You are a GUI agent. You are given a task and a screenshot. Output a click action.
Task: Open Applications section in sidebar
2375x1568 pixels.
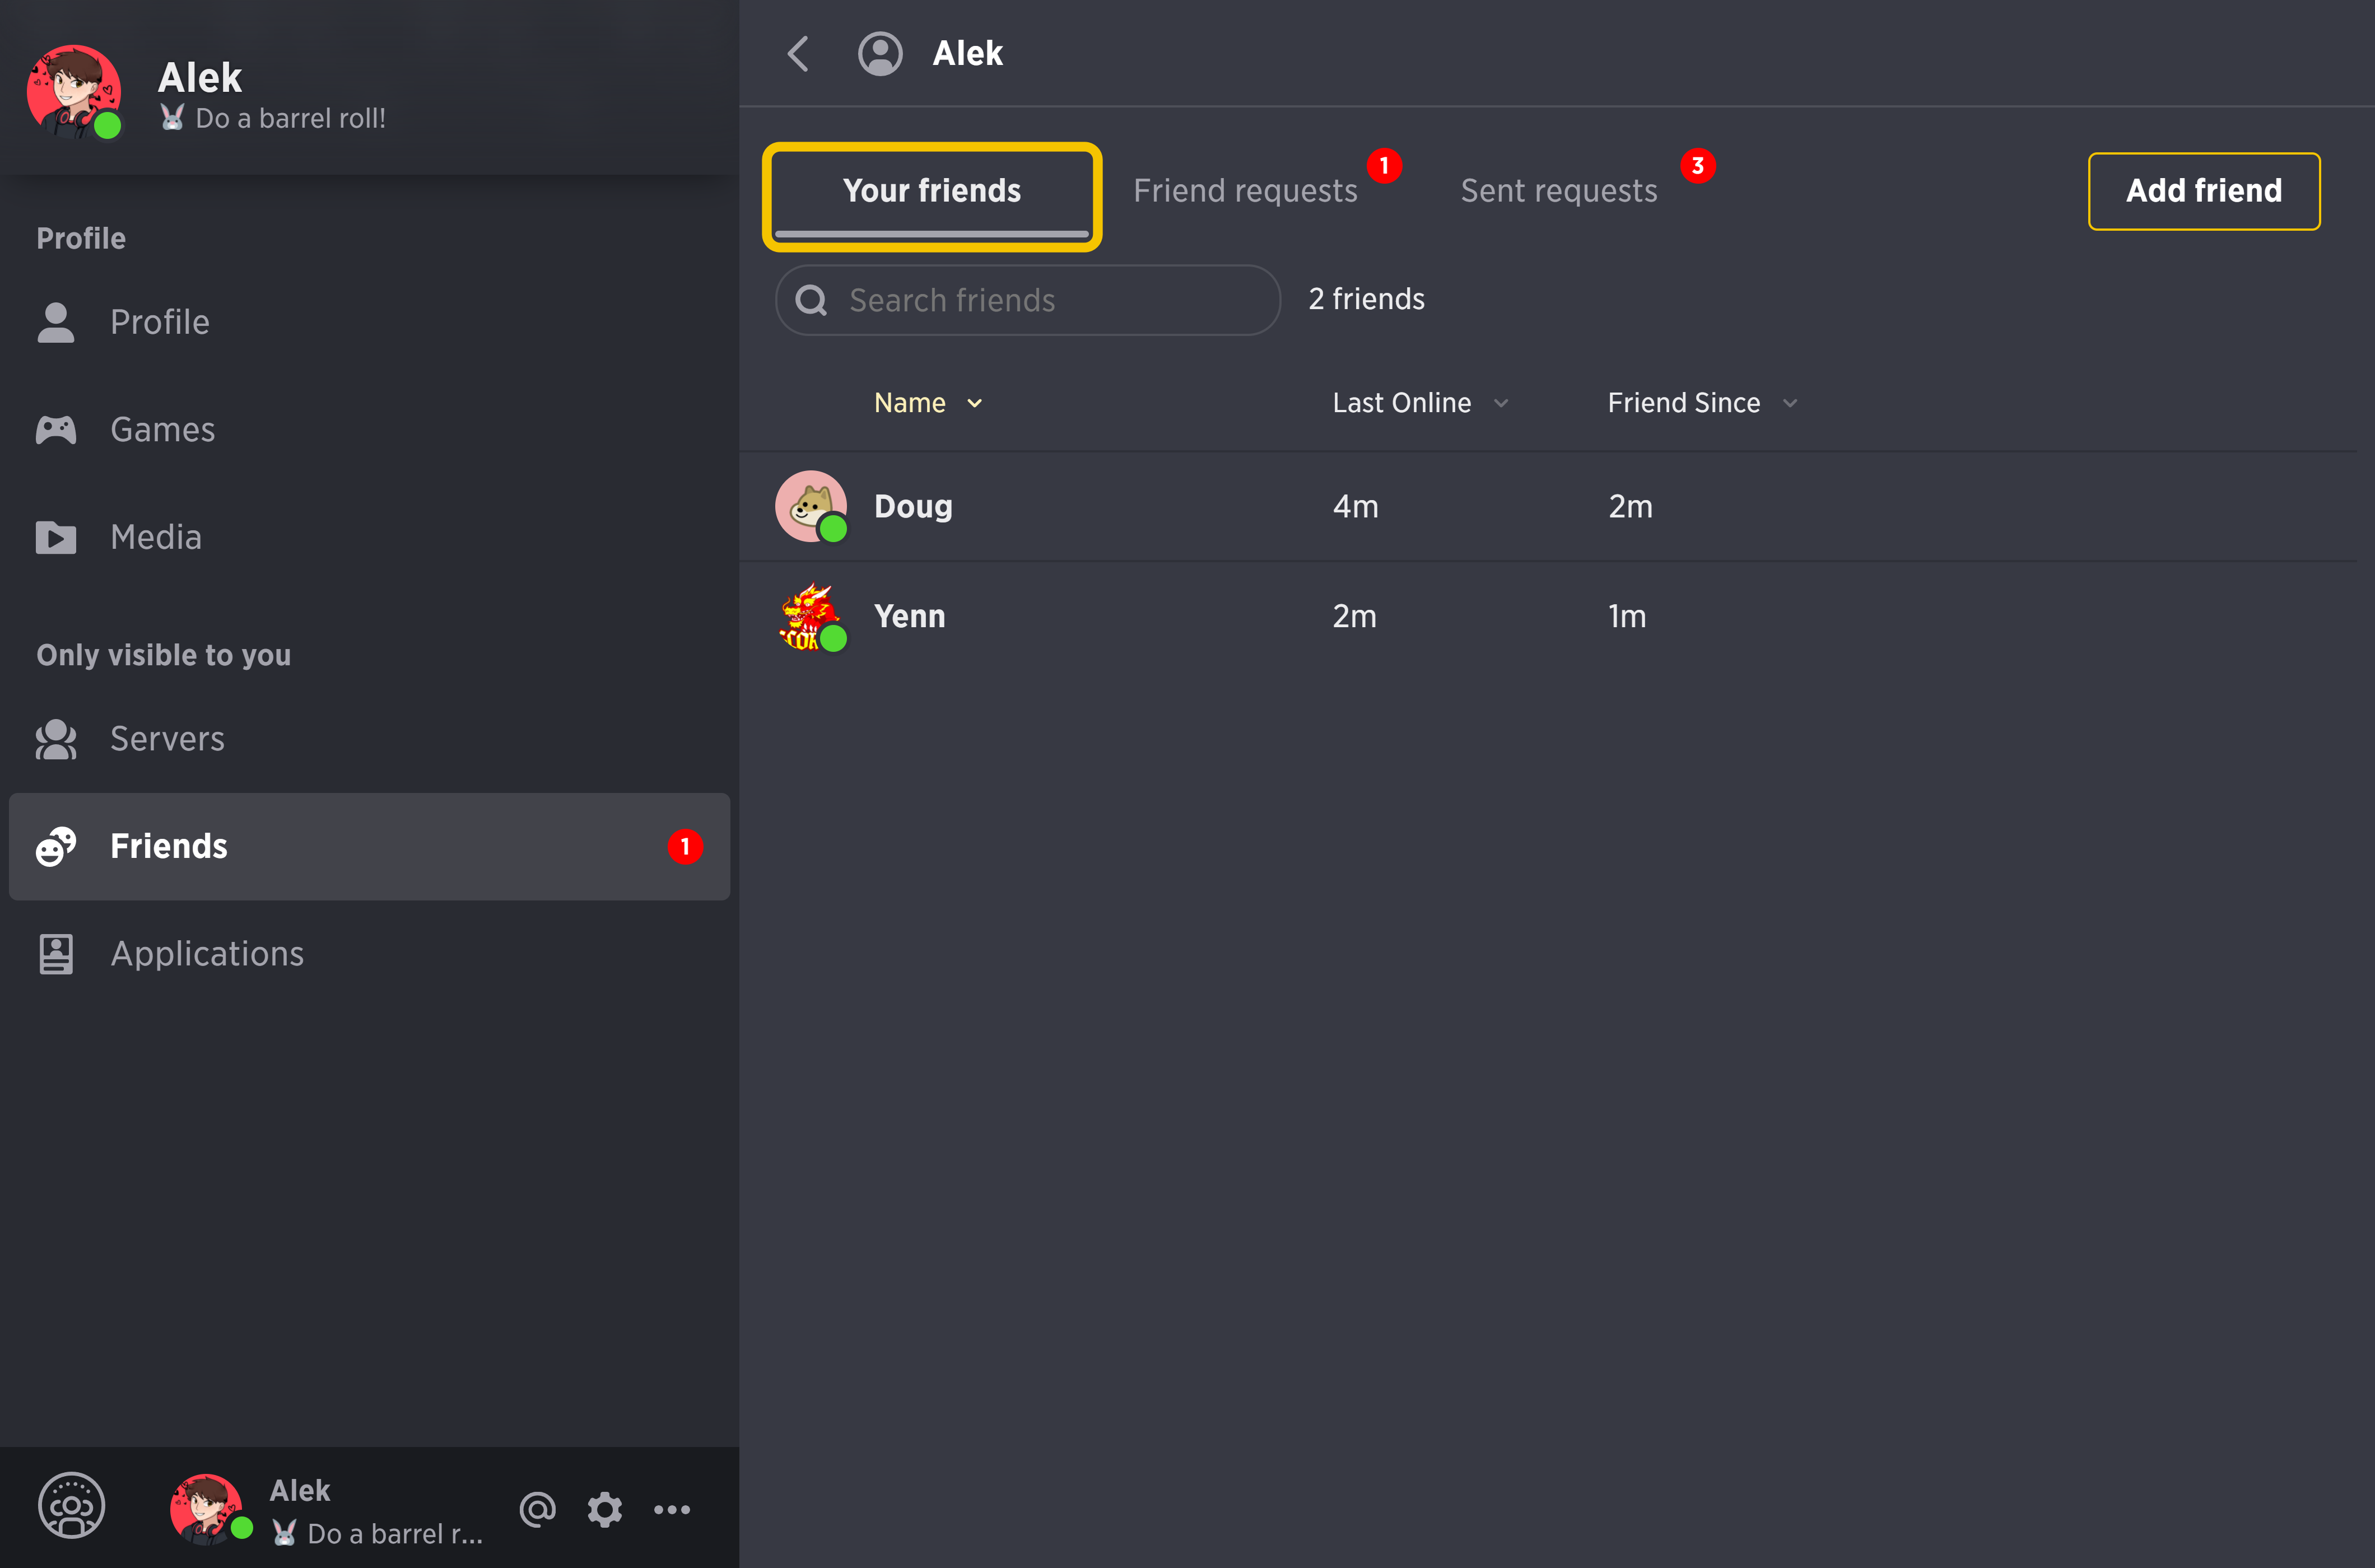(369, 954)
